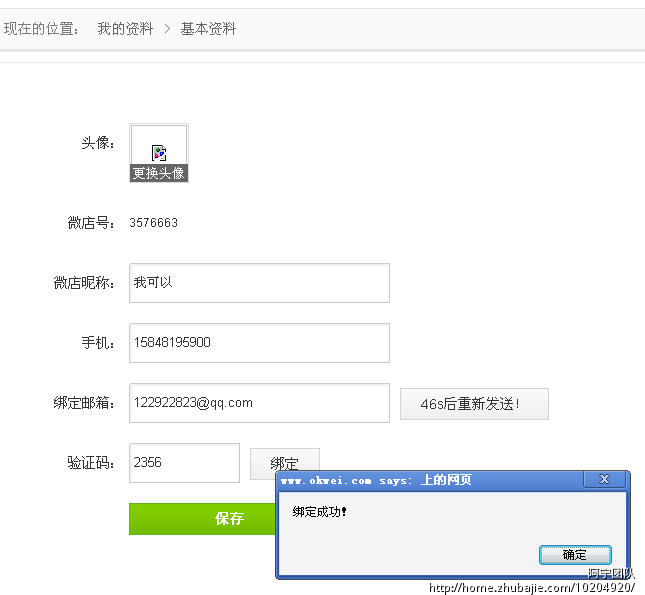Focus the 绑定邮箱 email input field
This screenshot has width=645, height=595.
tap(259, 403)
